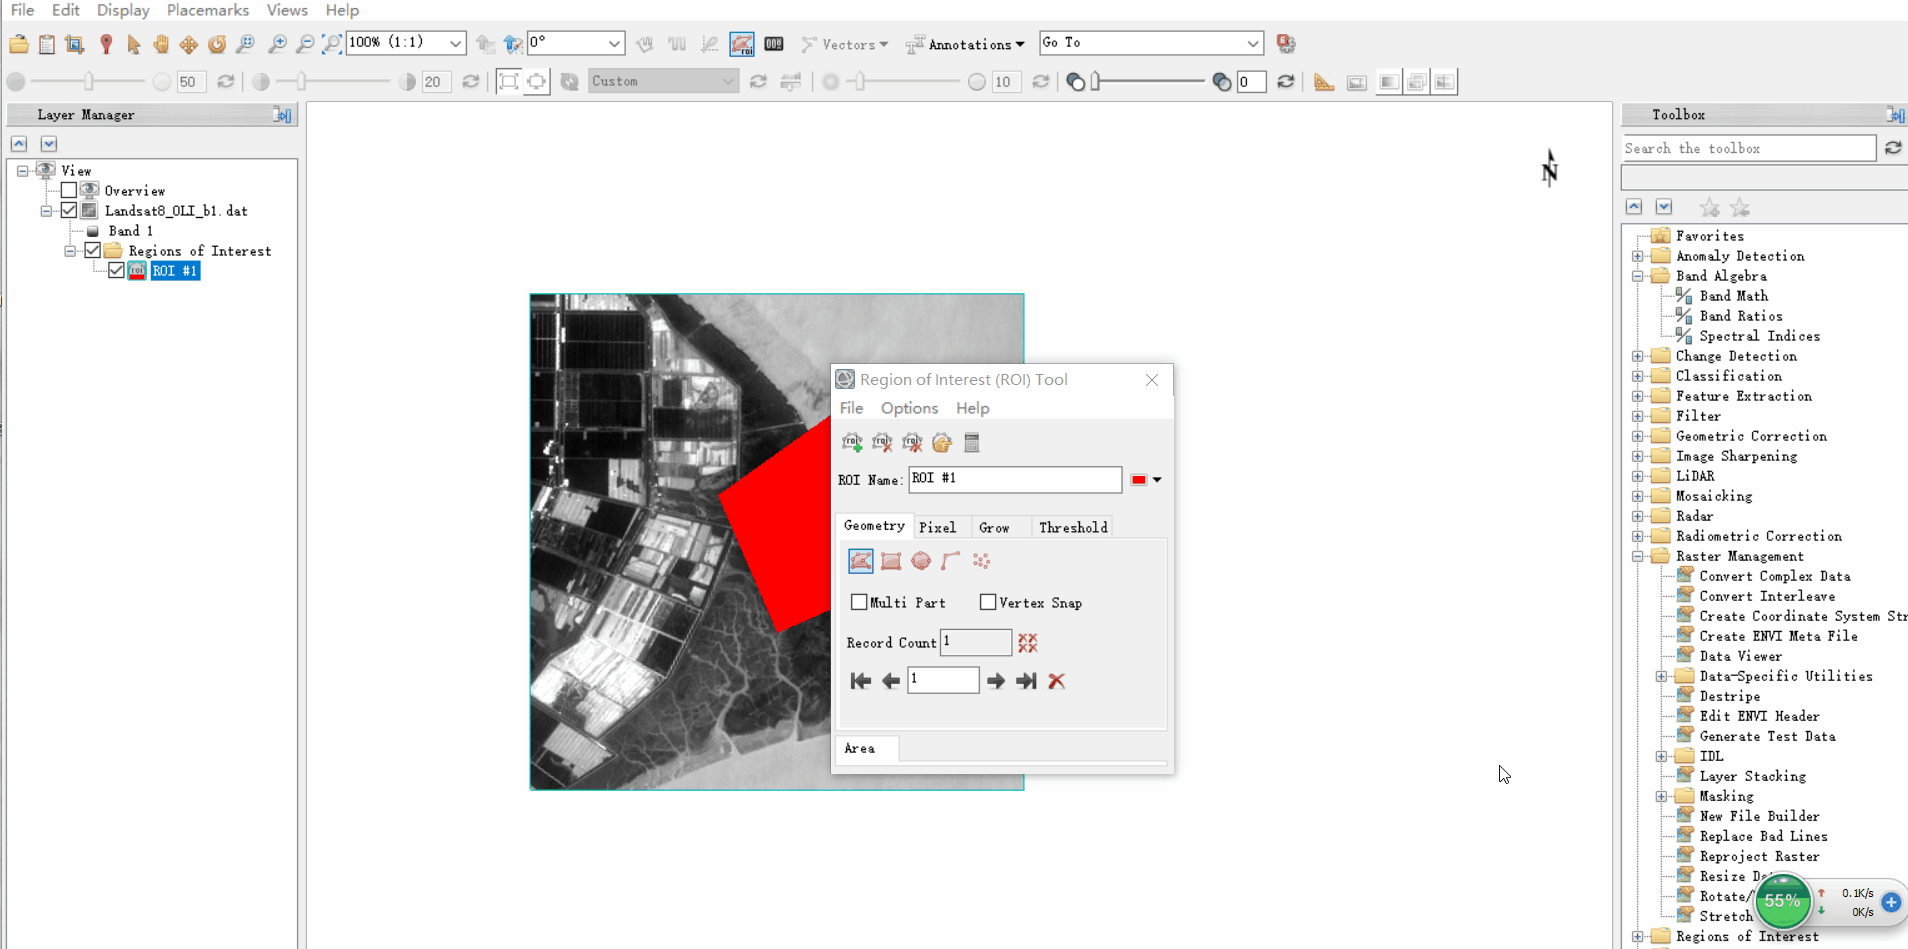This screenshot has height=949, width=1908.
Task: Enable the Vertex Snap checkbox
Action: pyautogui.click(x=988, y=602)
